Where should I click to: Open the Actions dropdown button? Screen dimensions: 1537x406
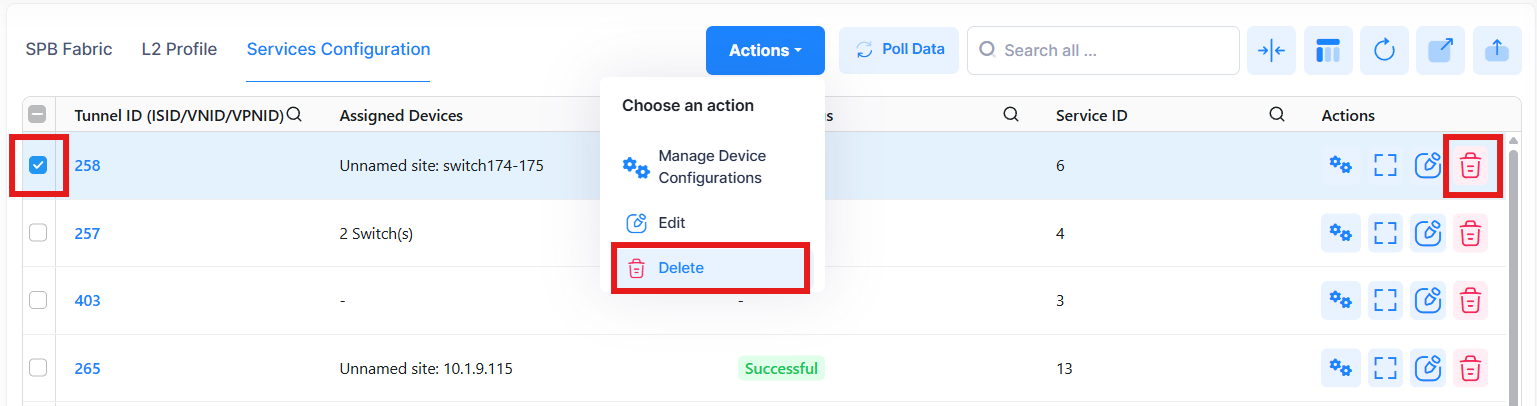(x=765, y=50)
